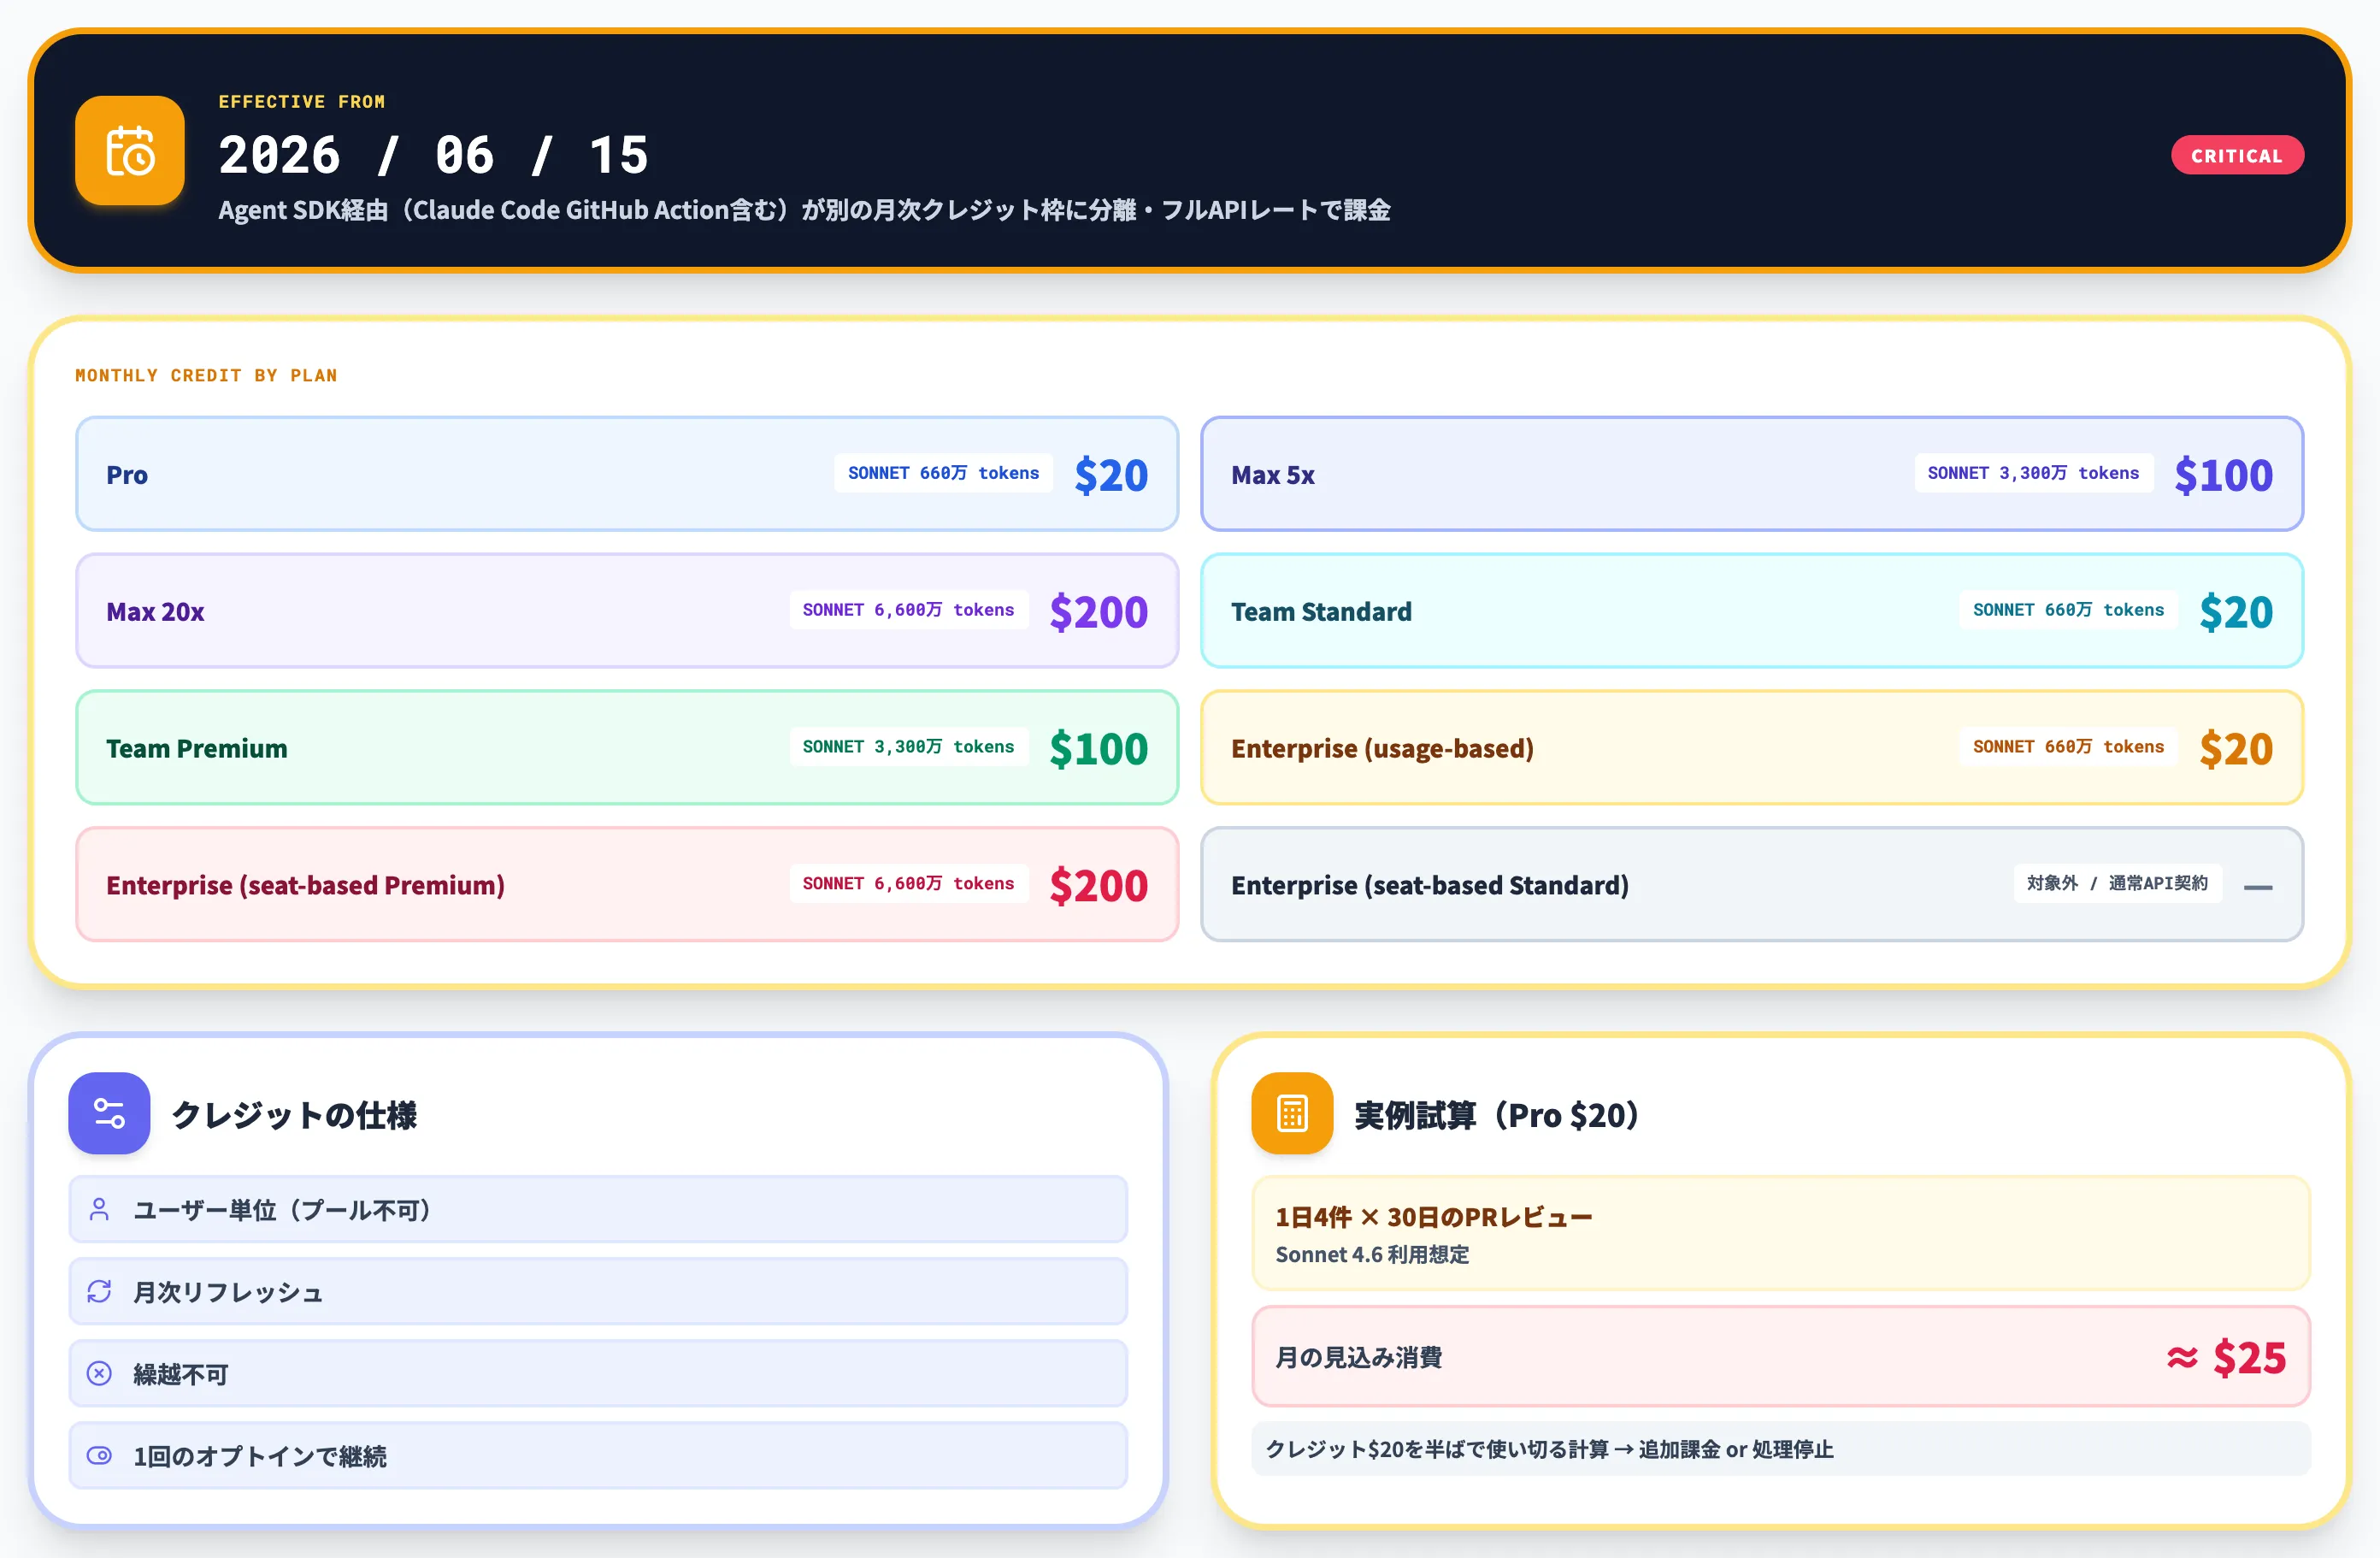This screenshot has width=2380, height=1558.
Task: Select the Max 20x plan card
Action: tap(627, 611)
